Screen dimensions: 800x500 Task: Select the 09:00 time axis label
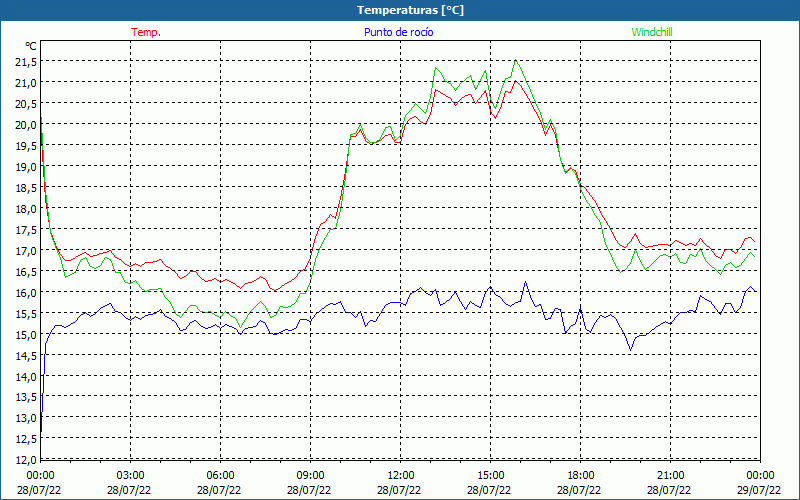click(310, 475)
